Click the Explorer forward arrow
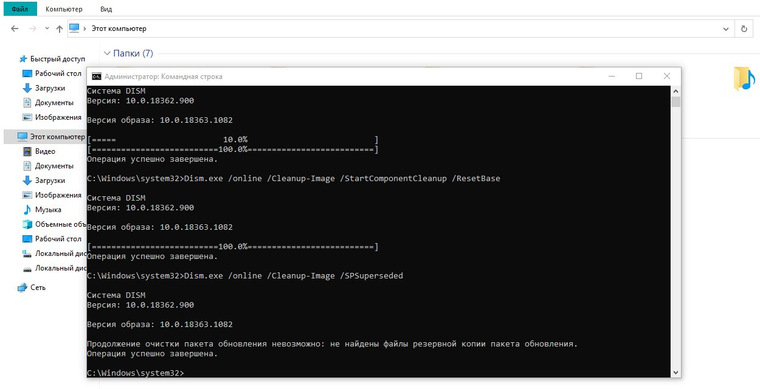The image size is (760, 389). click(x=32, y=29)
